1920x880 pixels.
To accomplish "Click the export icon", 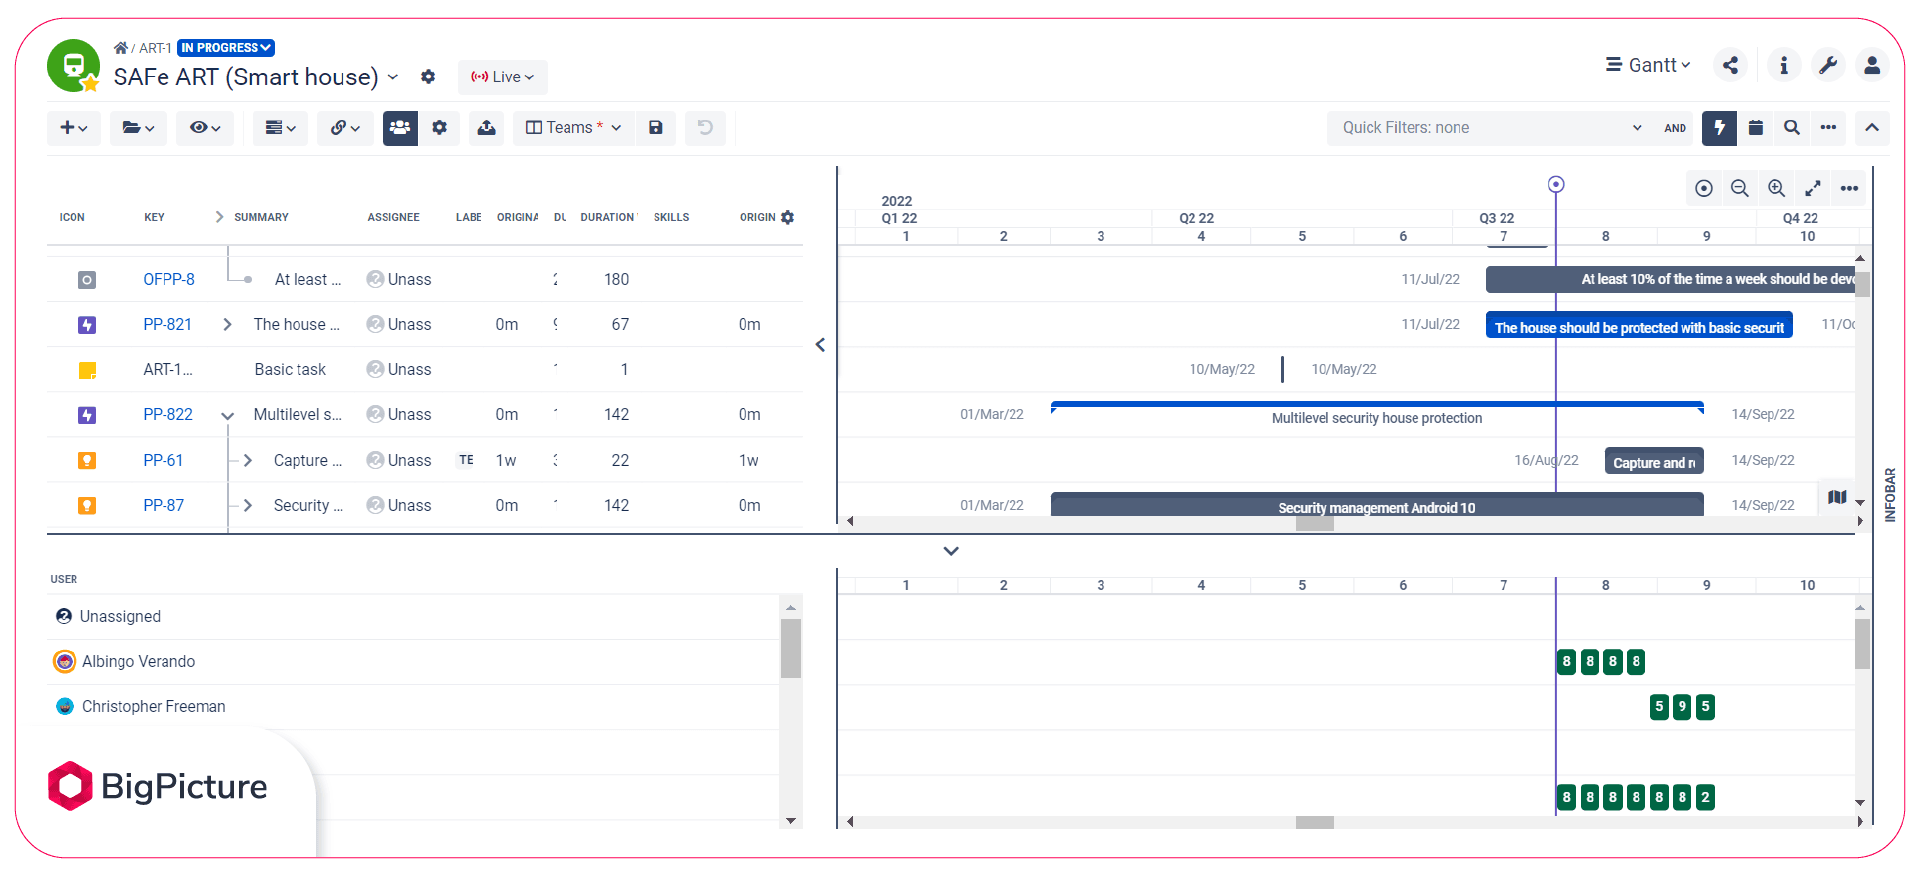I will click(x=486, y=128).
